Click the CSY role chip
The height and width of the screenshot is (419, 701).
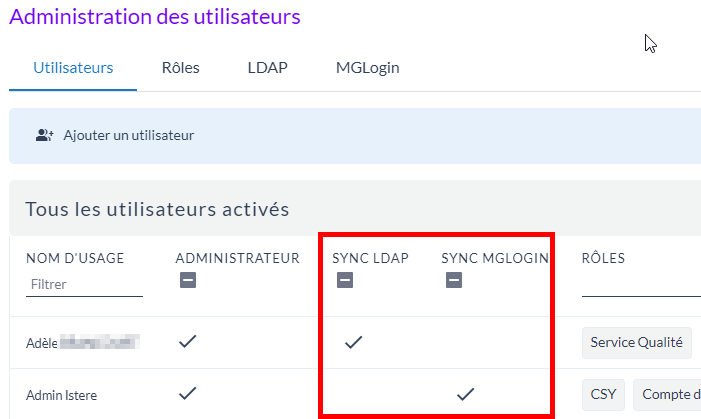pyautogui.click(x=603, y=394)
